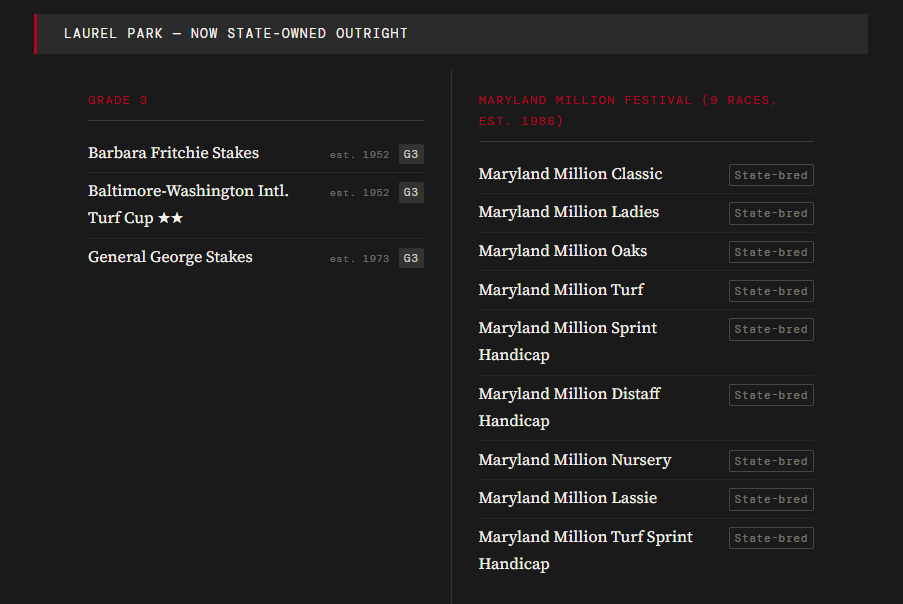Screen dimensions: 903x604
Task: Click State-bred tag beside Distaff Handicap
Action: point(771,395)
